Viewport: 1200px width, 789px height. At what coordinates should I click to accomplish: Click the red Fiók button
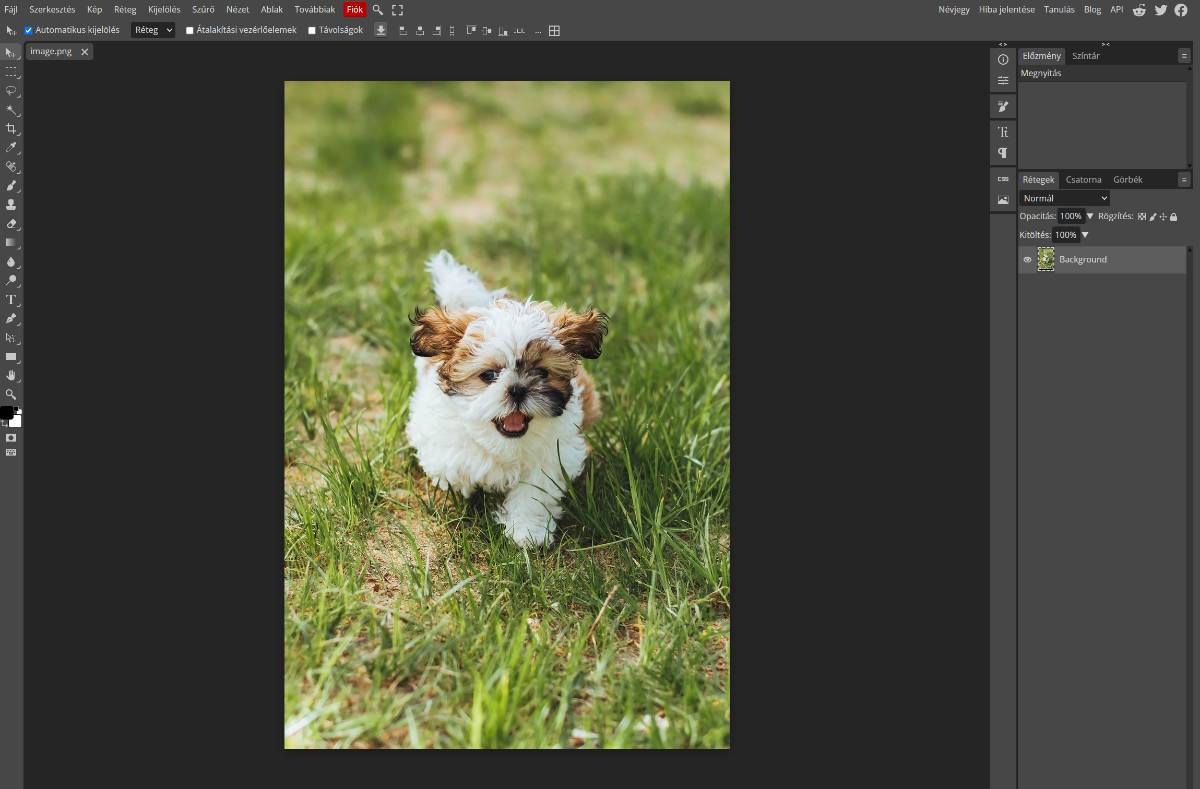pyautogui.click(x=355, y=9)
